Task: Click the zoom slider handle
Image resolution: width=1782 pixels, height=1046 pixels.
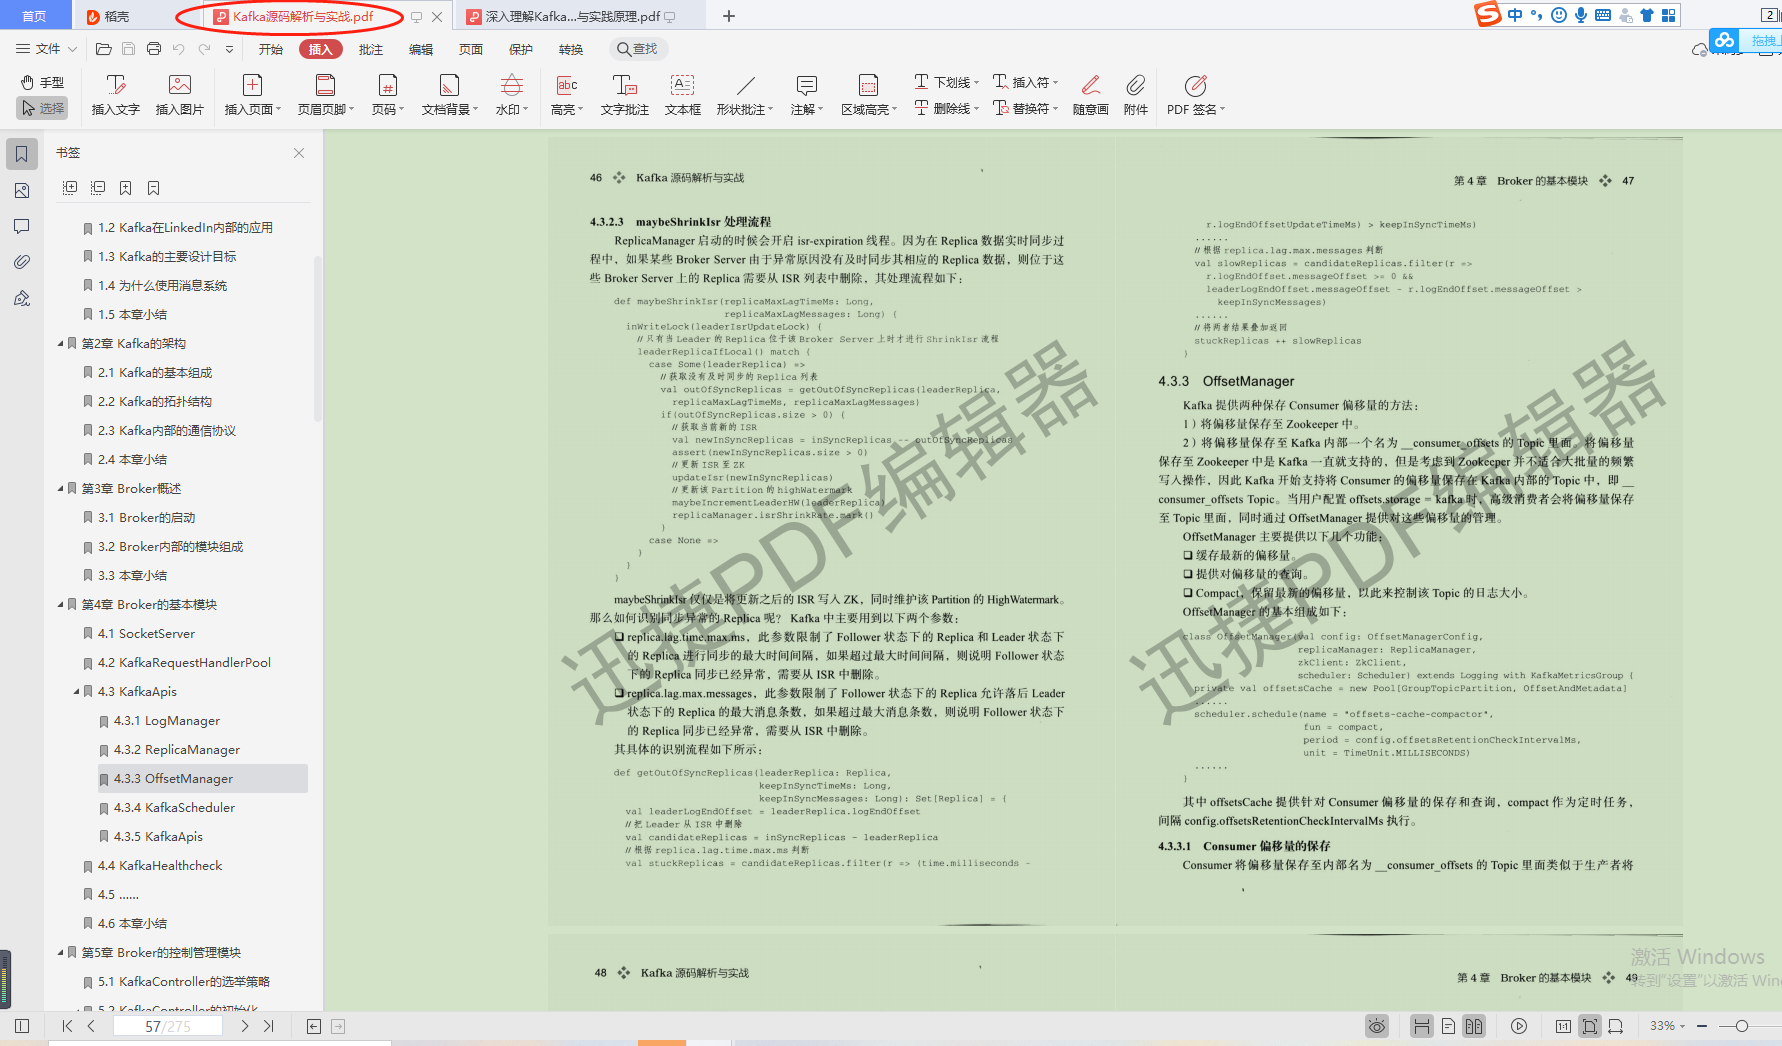Action: pos(1742,1026)
